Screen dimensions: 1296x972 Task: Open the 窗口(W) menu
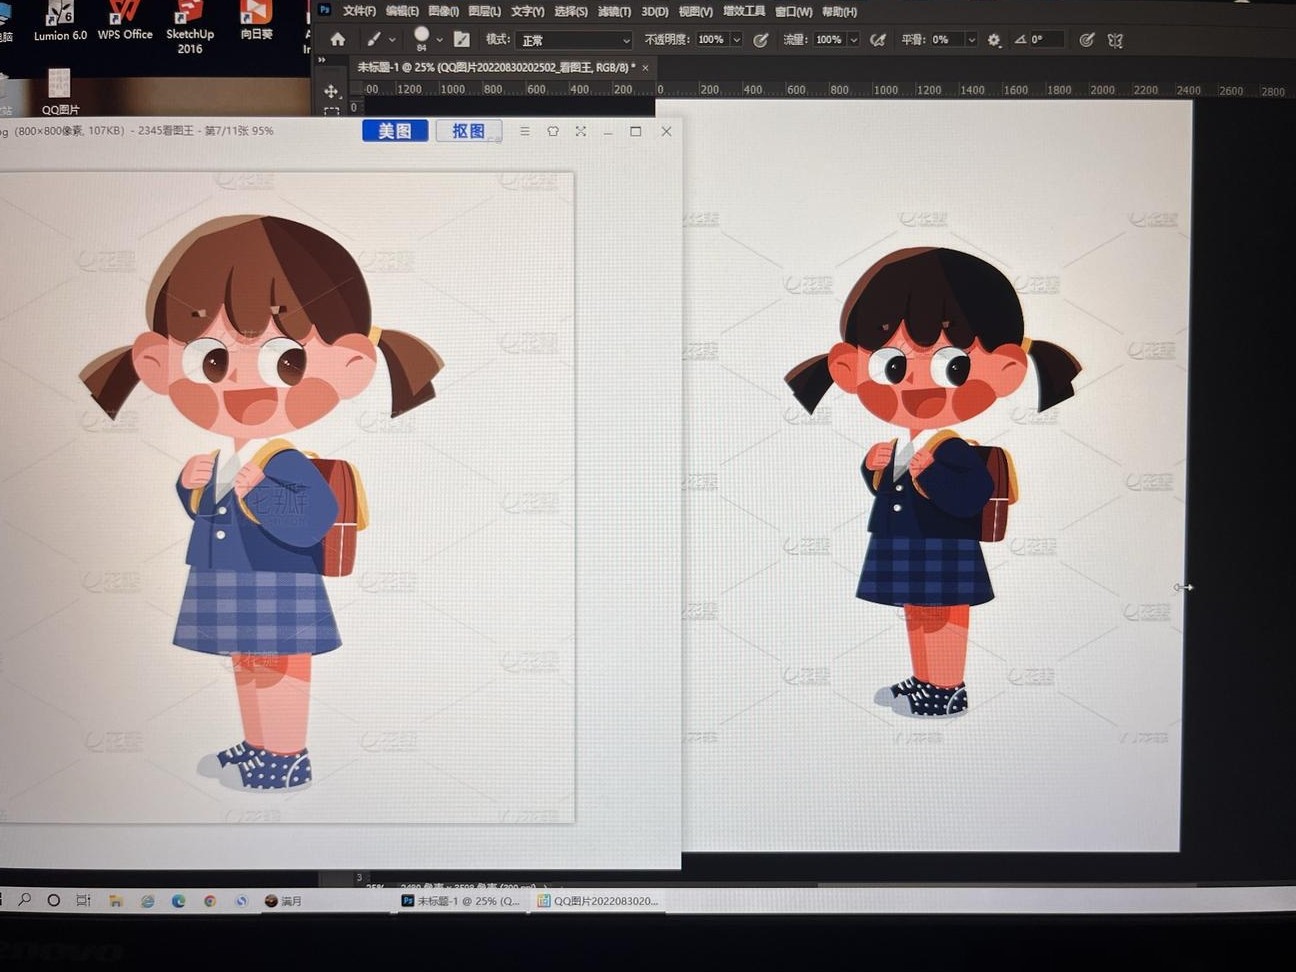point(793,12)
